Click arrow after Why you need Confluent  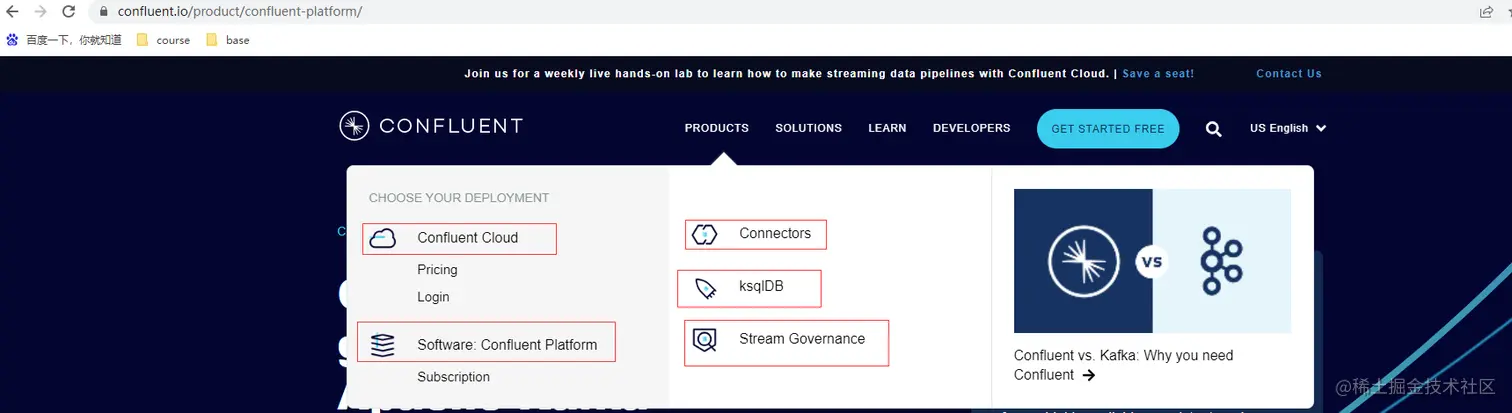click(1089, 375)
